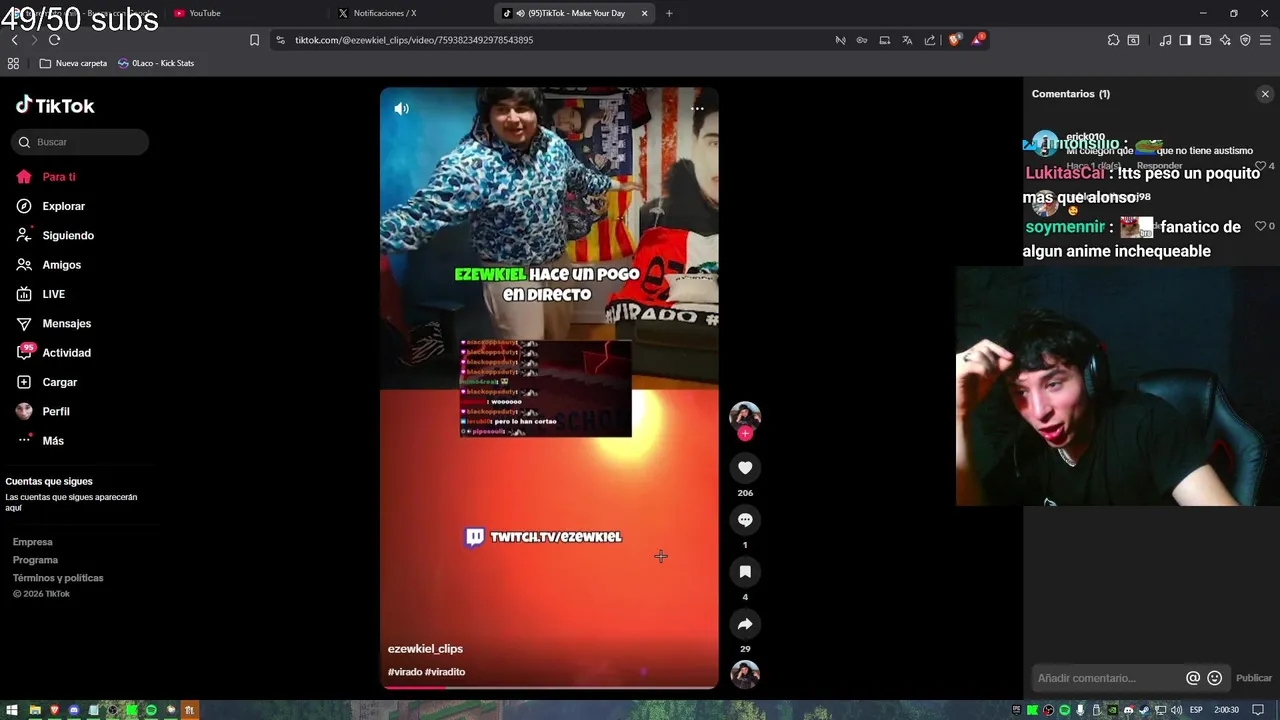
Task: Open Spotify from the taskbar
Action: [x=151, y=710]
